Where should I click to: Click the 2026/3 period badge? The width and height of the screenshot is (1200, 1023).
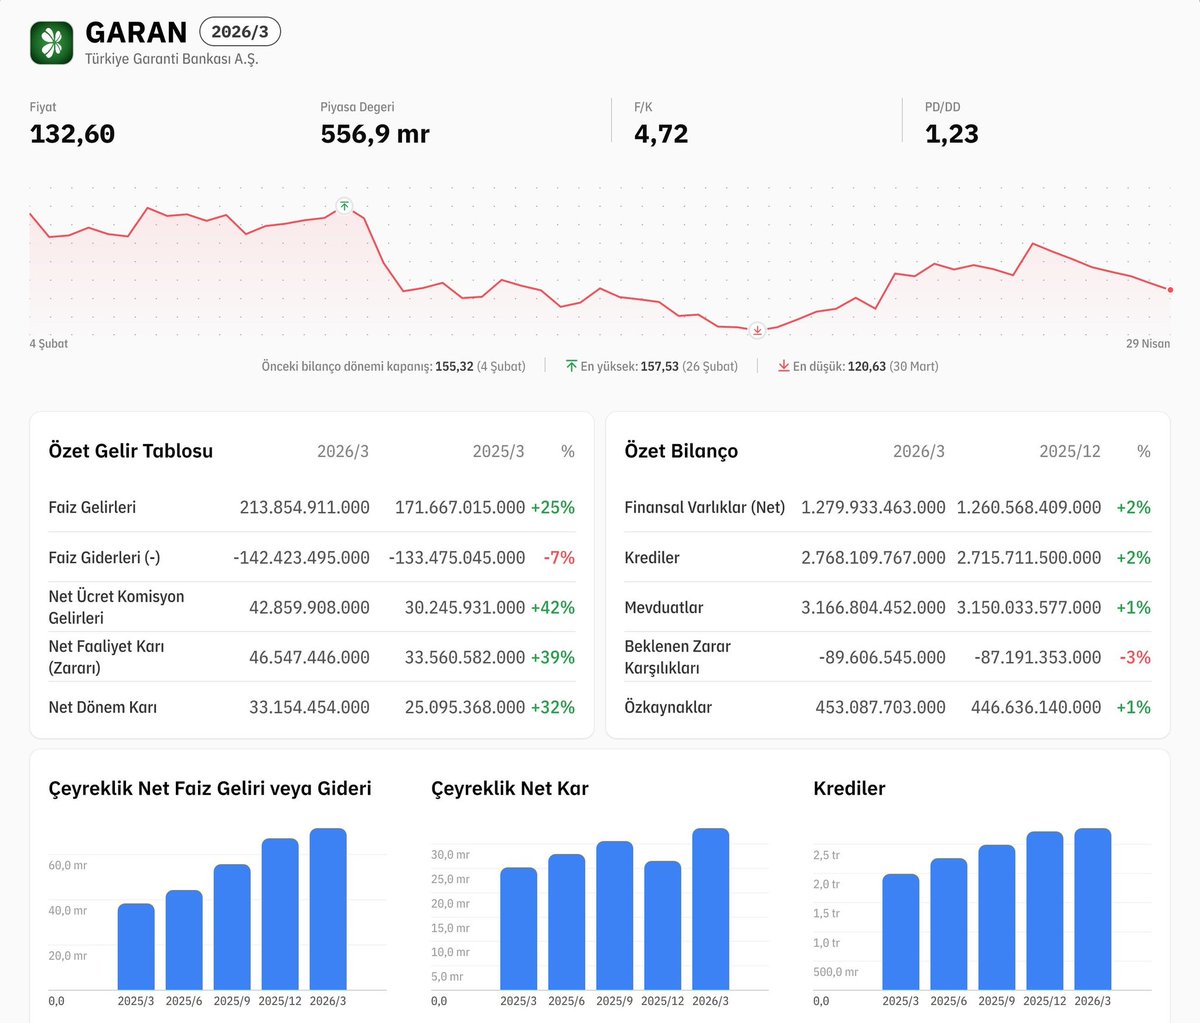click(x=240, y=32)
